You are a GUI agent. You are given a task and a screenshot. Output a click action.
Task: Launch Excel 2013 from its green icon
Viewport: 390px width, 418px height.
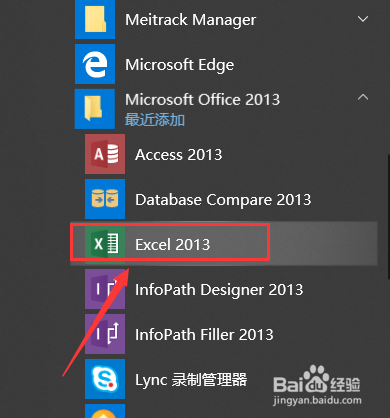coord(105,244)
